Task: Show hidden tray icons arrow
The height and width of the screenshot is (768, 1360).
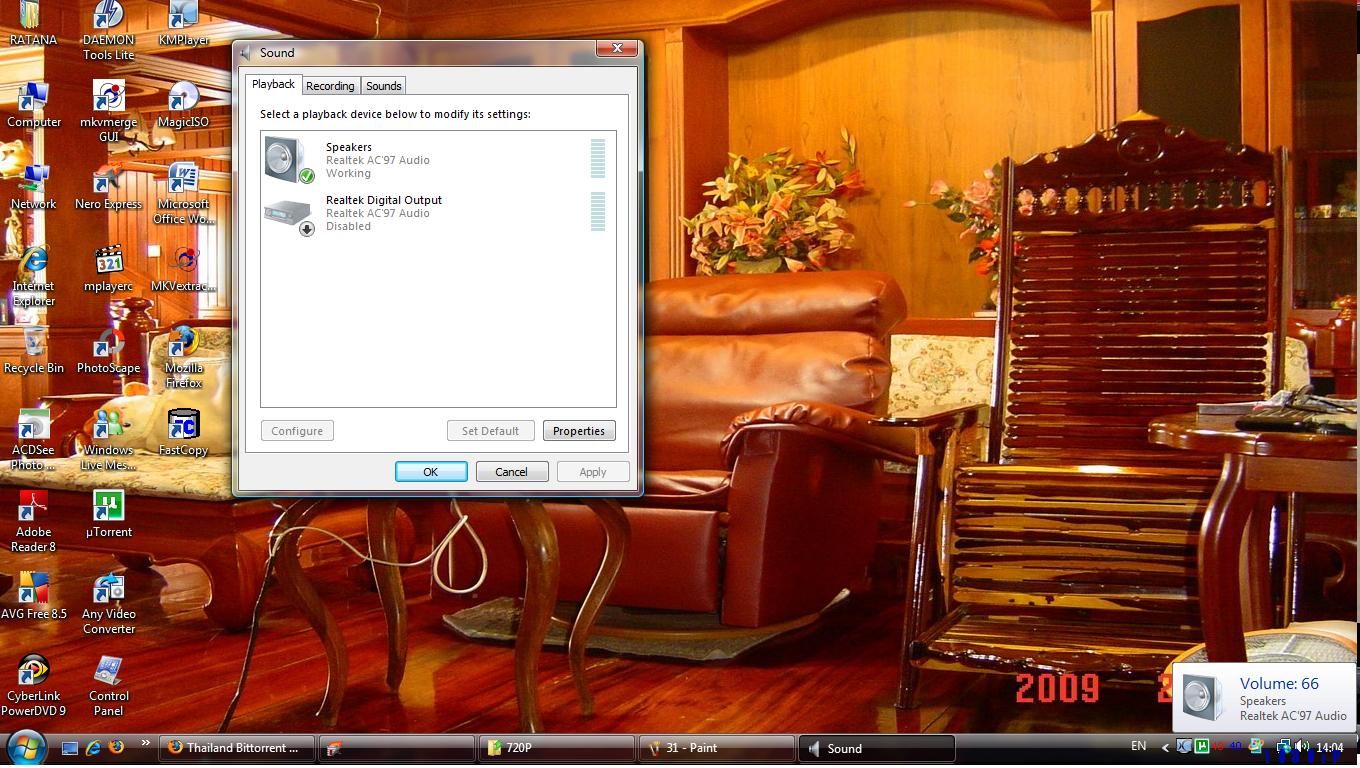Action: pyautogui.click(x=1165, y=747)
